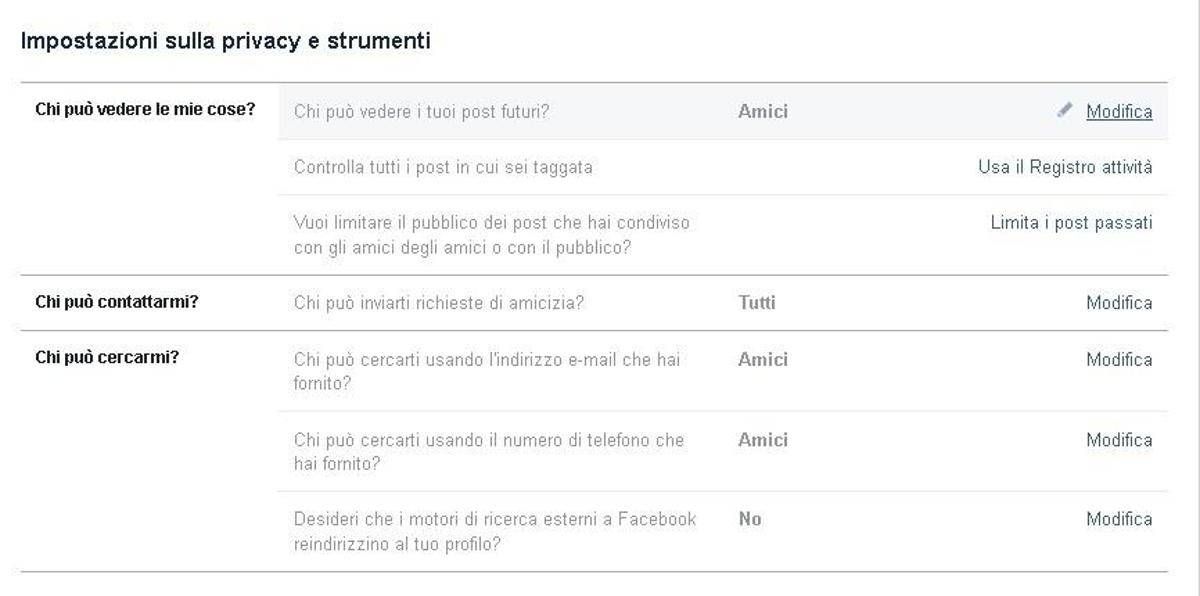Select 'Chi può cercarmi?' section heading
This screenshot has width=1200, height=596.
tap(107, 358)
